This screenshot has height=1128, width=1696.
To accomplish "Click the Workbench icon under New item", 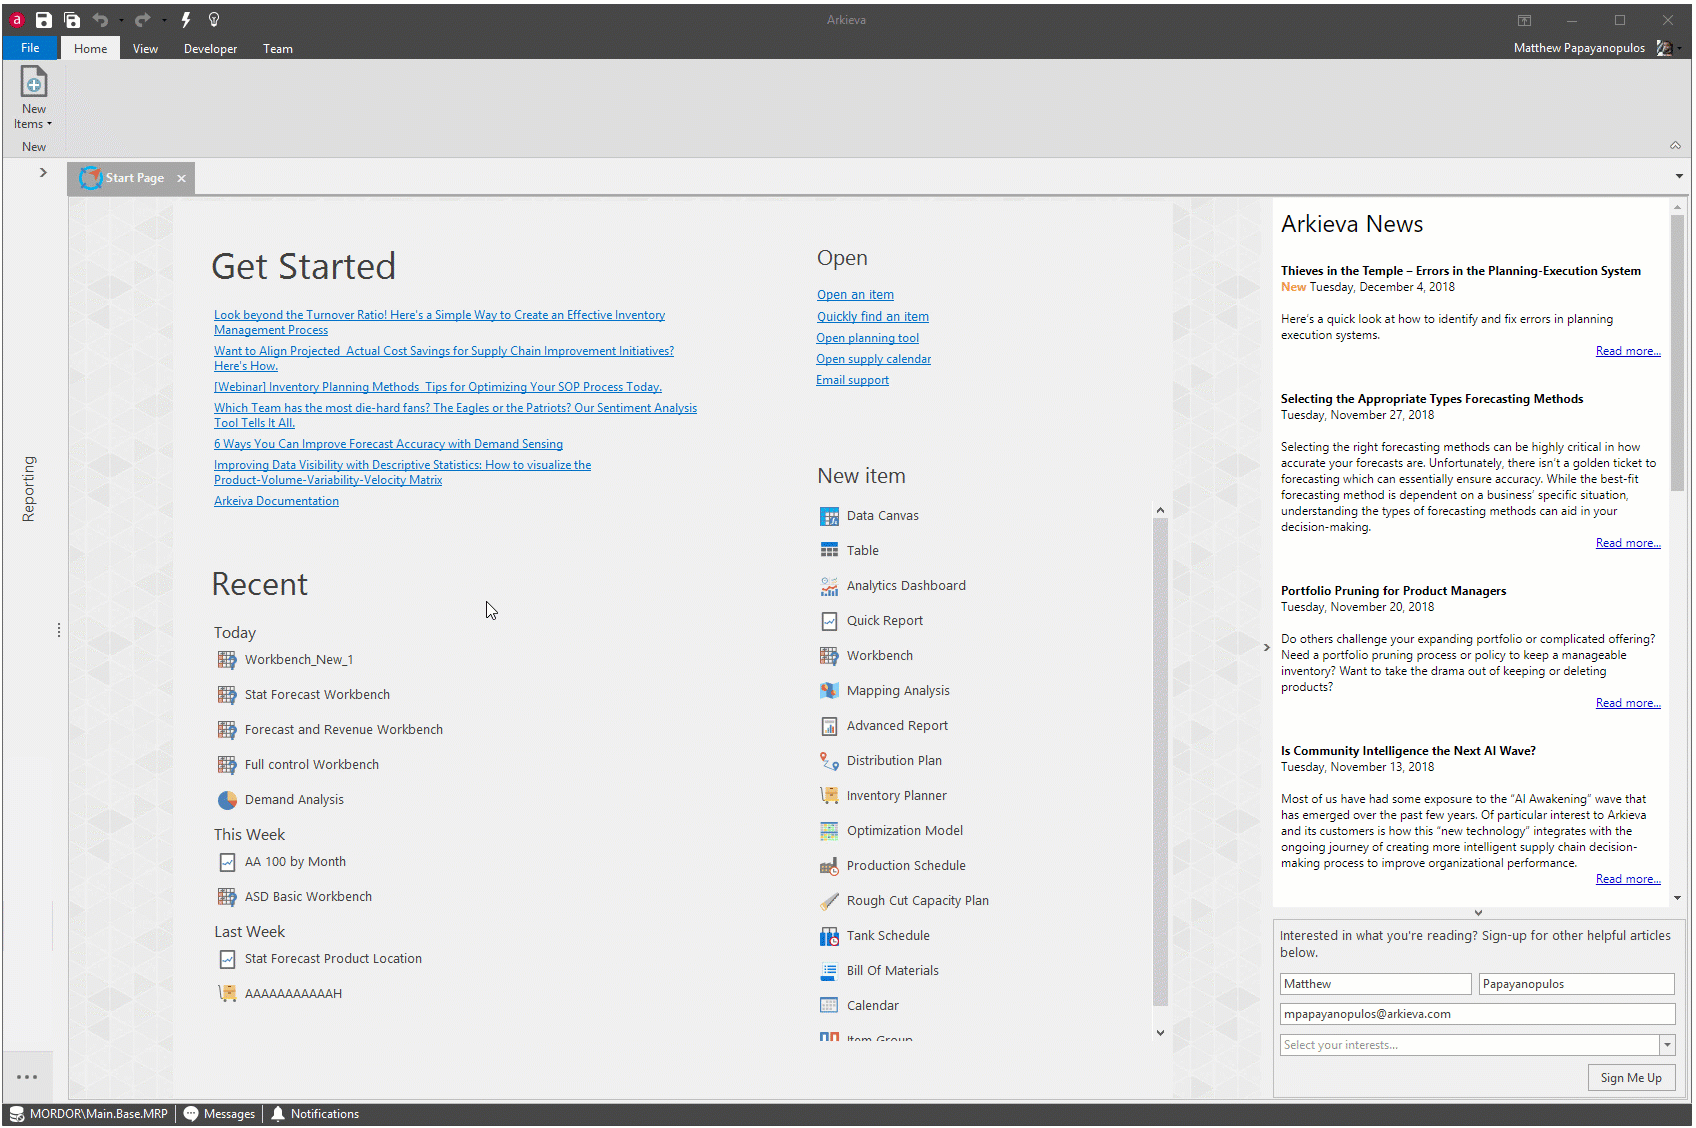I will coord(829,656).
